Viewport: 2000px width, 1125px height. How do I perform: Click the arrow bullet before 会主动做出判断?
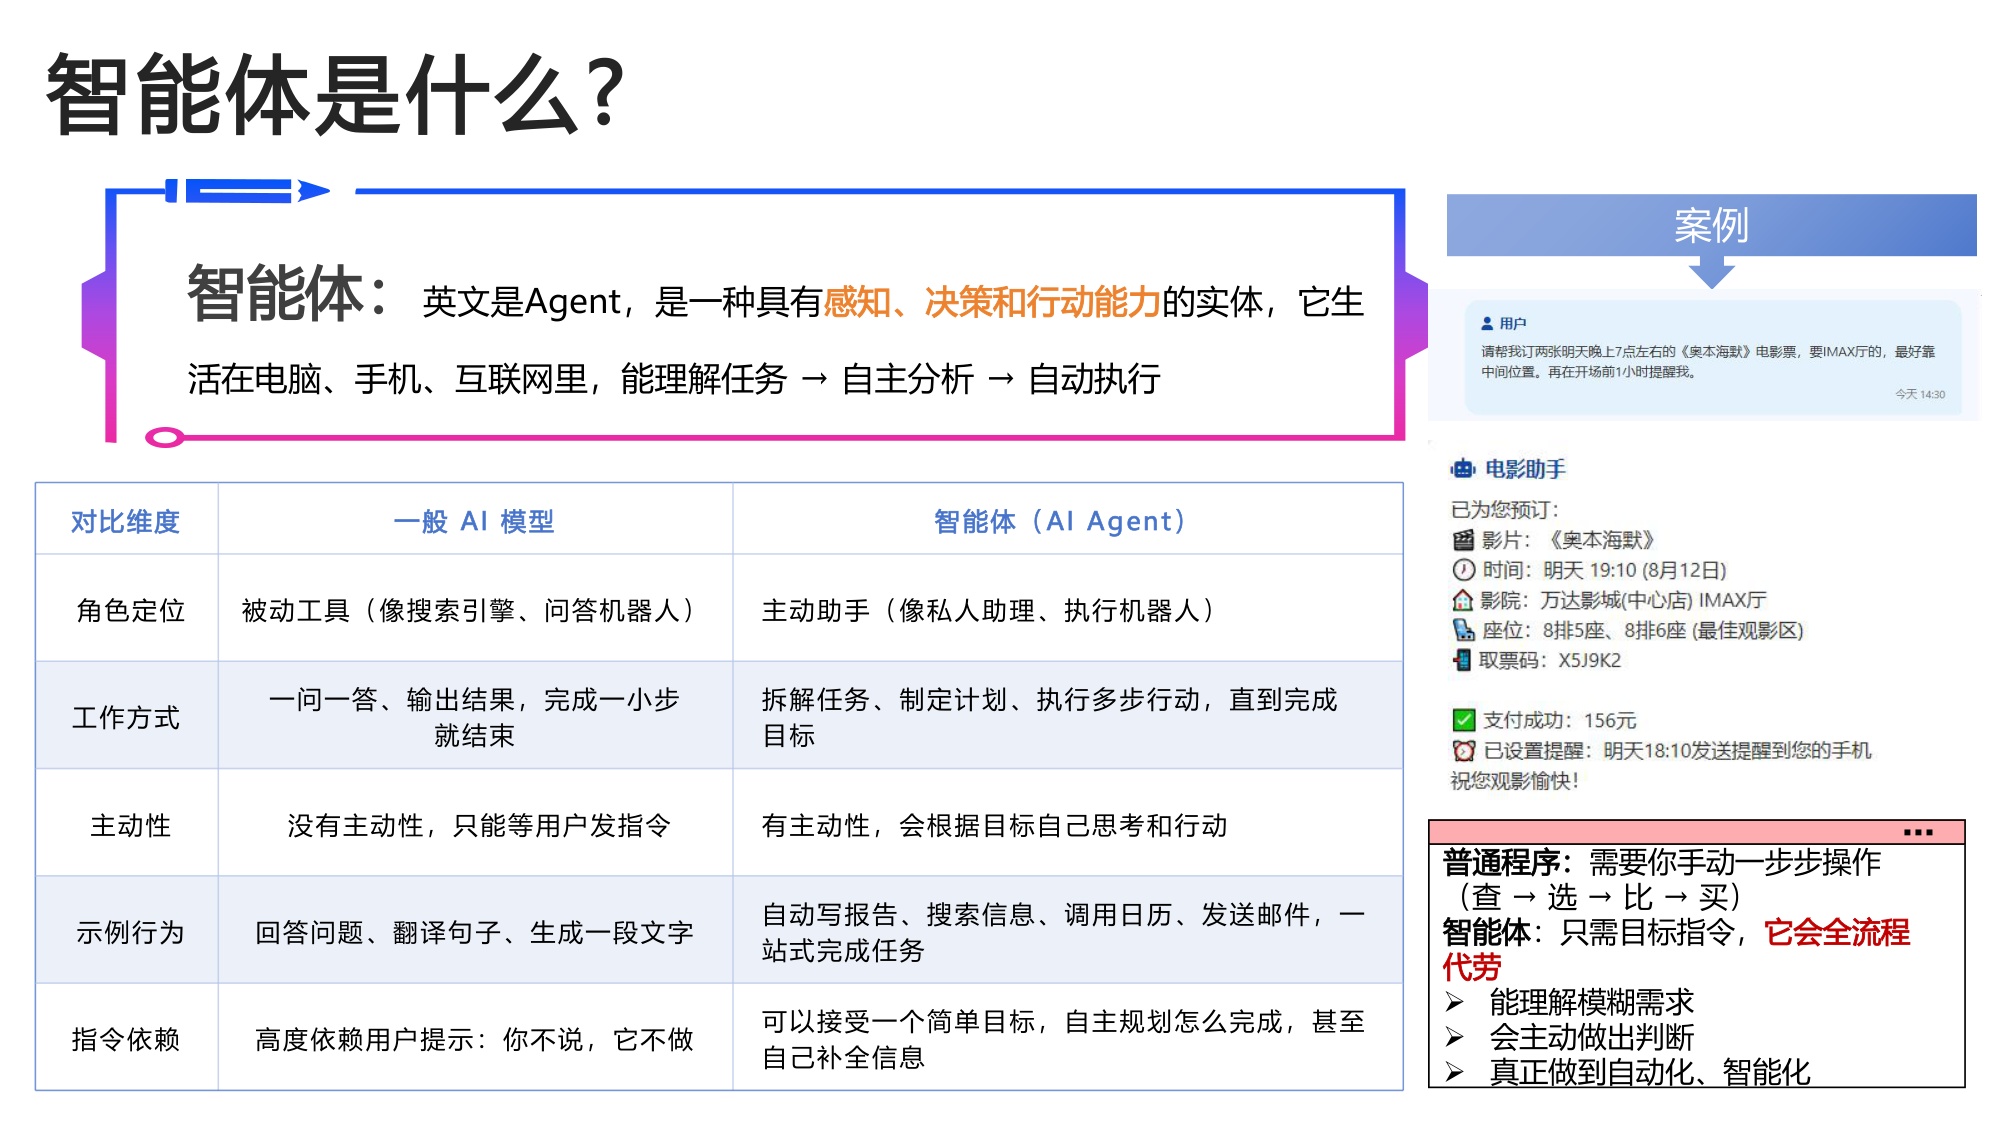tap(1454, 1037)
